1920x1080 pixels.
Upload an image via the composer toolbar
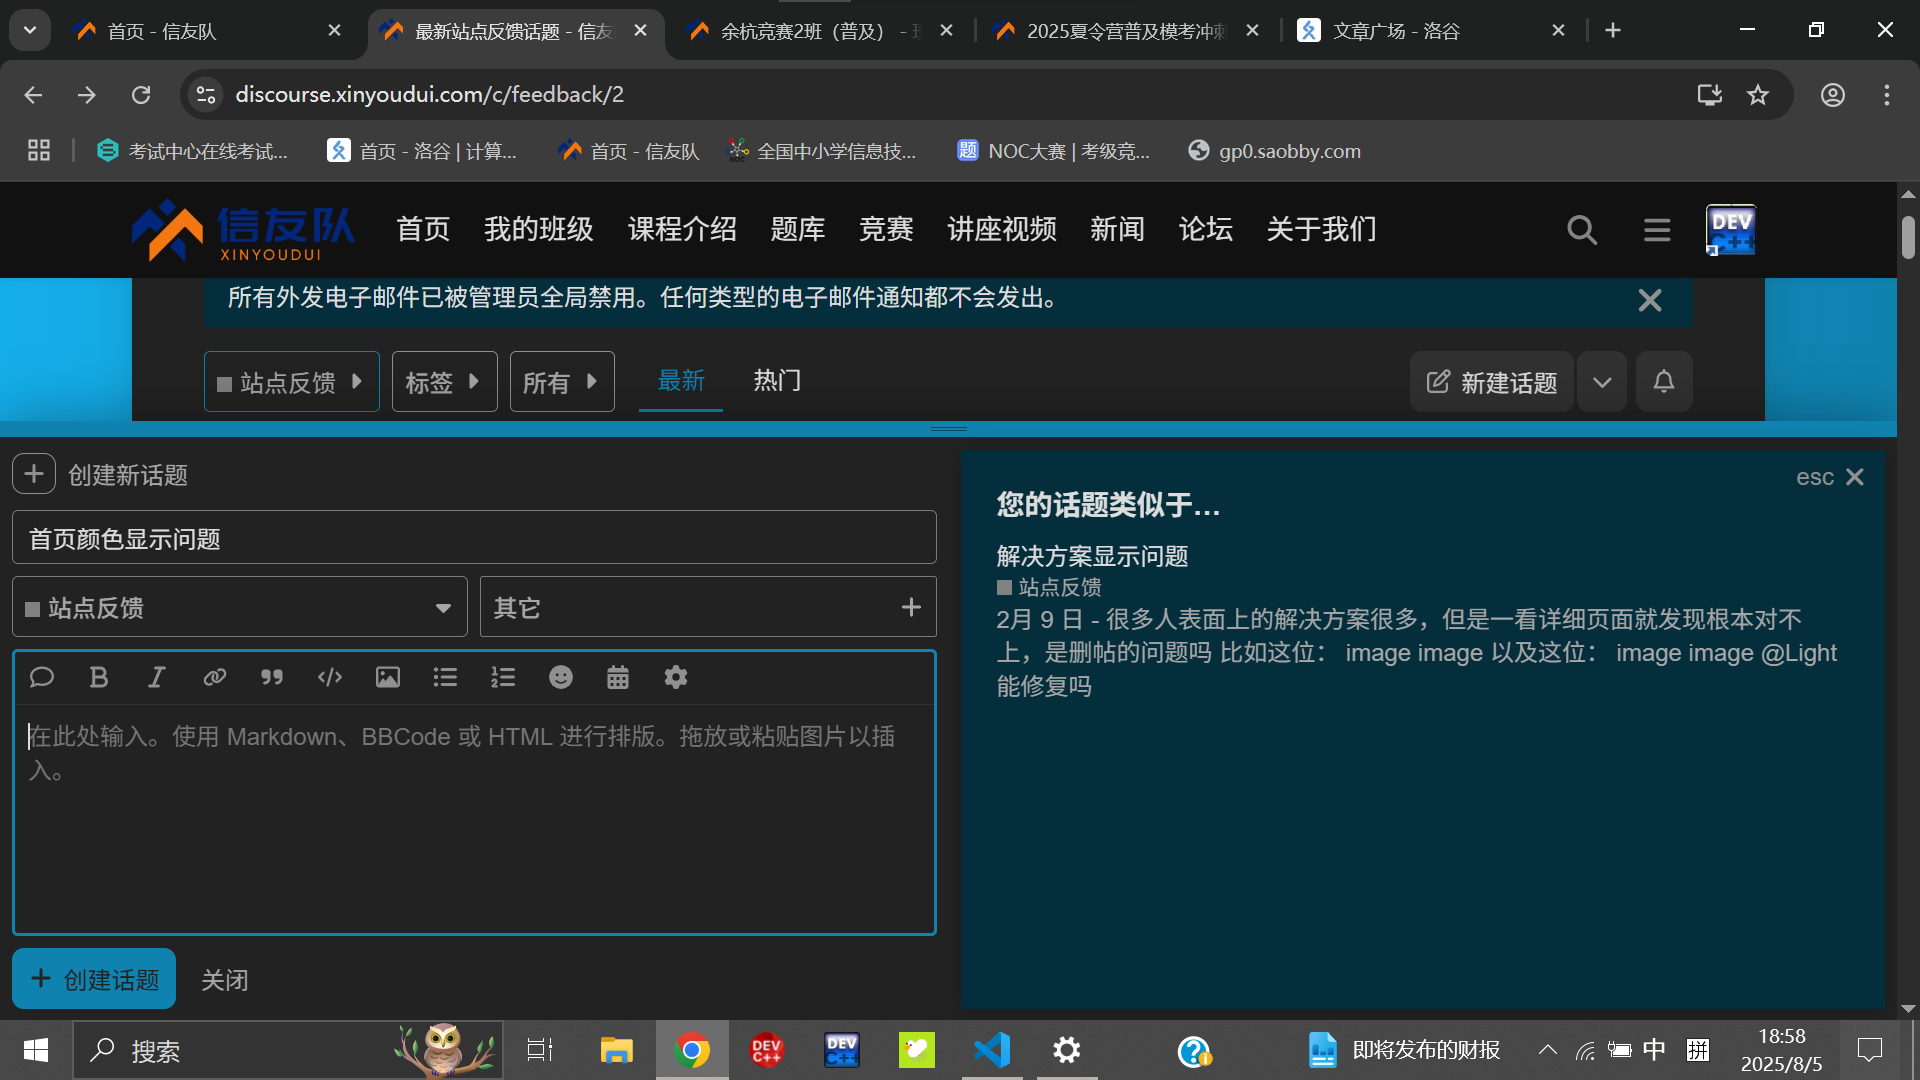pos(387,677)
